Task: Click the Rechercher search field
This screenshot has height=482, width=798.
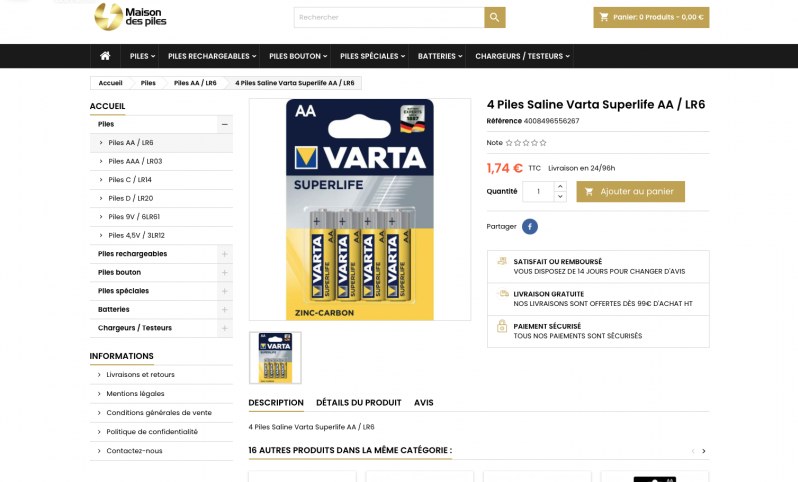Action: (x=389, y=17)
